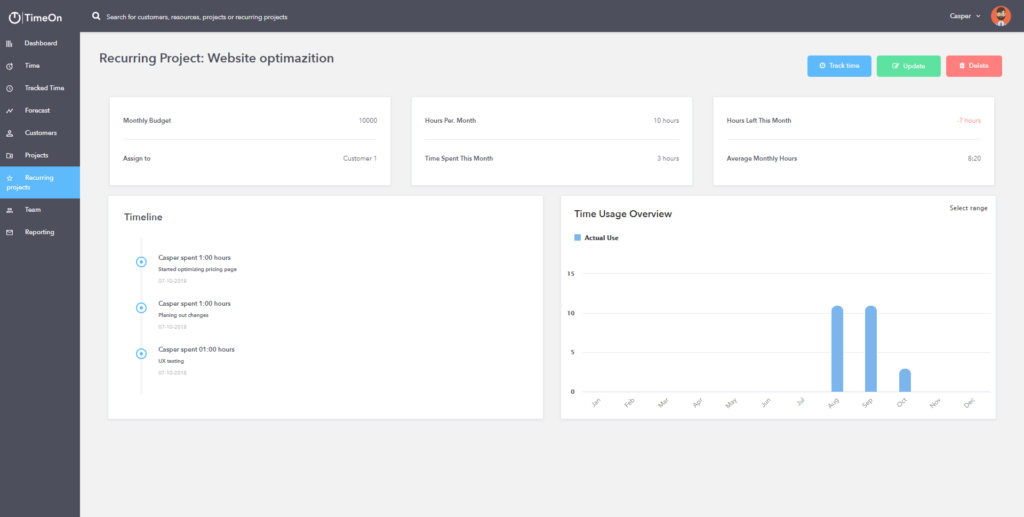This screenshot has height=517, width=1024.
Task: Click 'Started optimizing pricing page' entry text
Action: tap(197, 269)
